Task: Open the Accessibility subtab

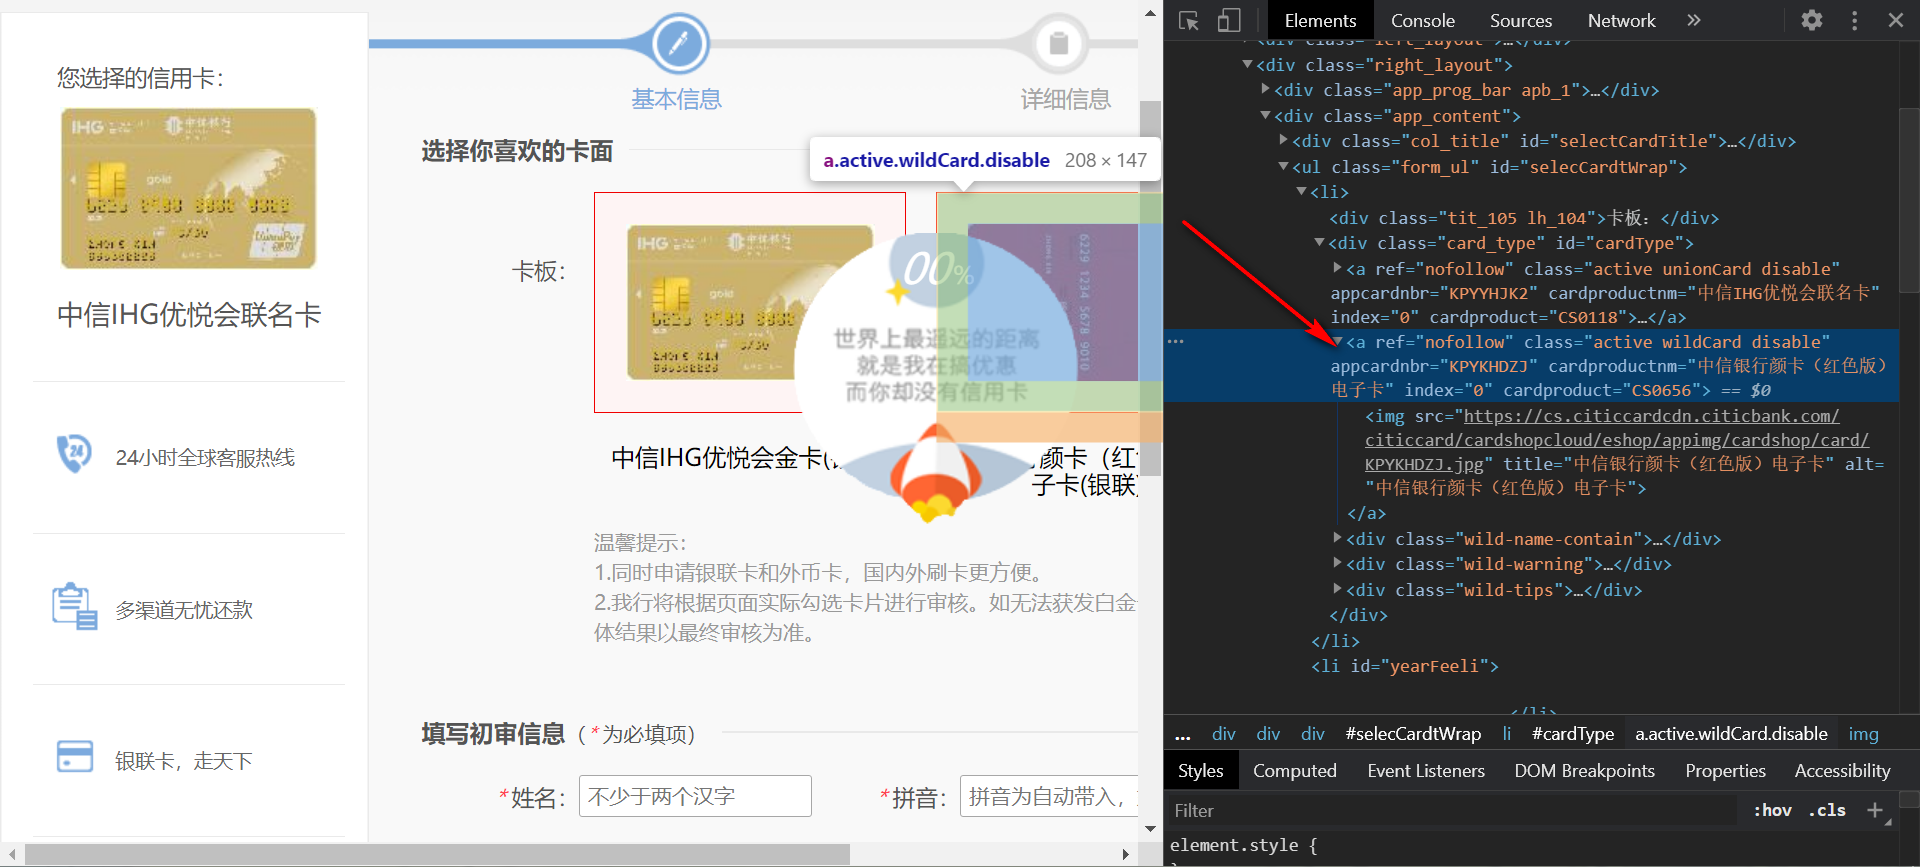Action: (x=1842, y=771)
